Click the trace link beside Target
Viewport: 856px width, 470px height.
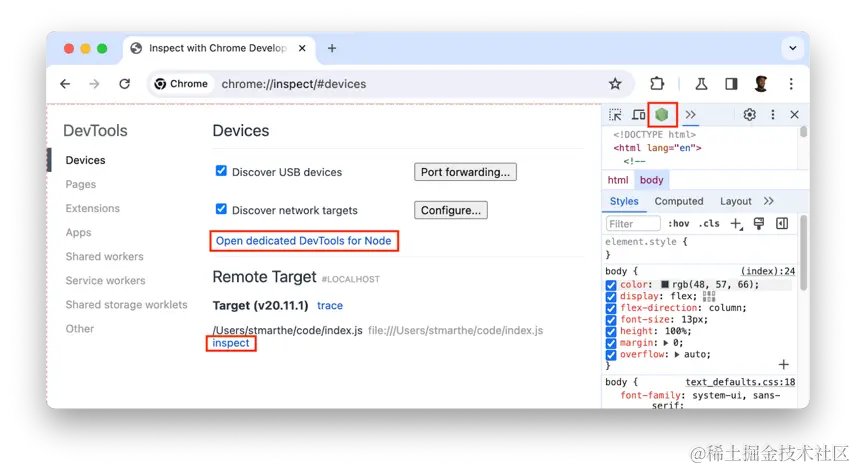(x=330, y=305)
